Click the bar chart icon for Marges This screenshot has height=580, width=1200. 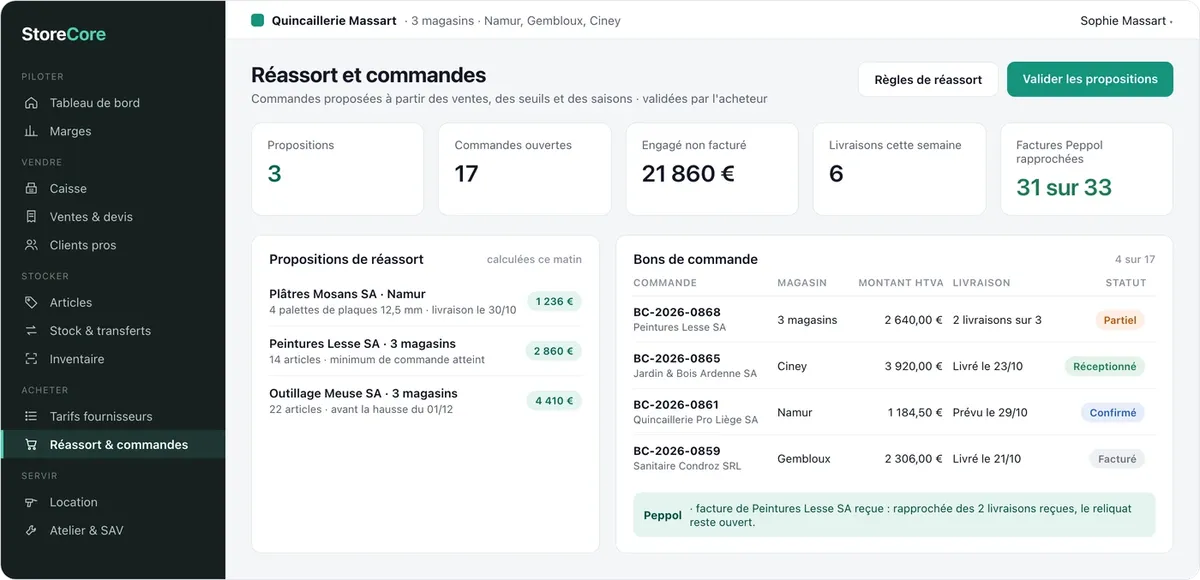(31, 131)
